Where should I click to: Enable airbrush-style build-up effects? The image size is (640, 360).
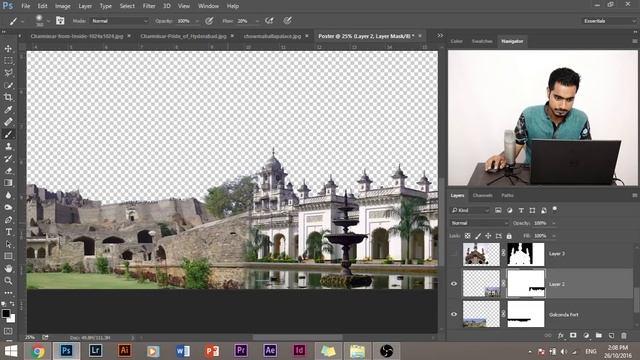[269, 20]
